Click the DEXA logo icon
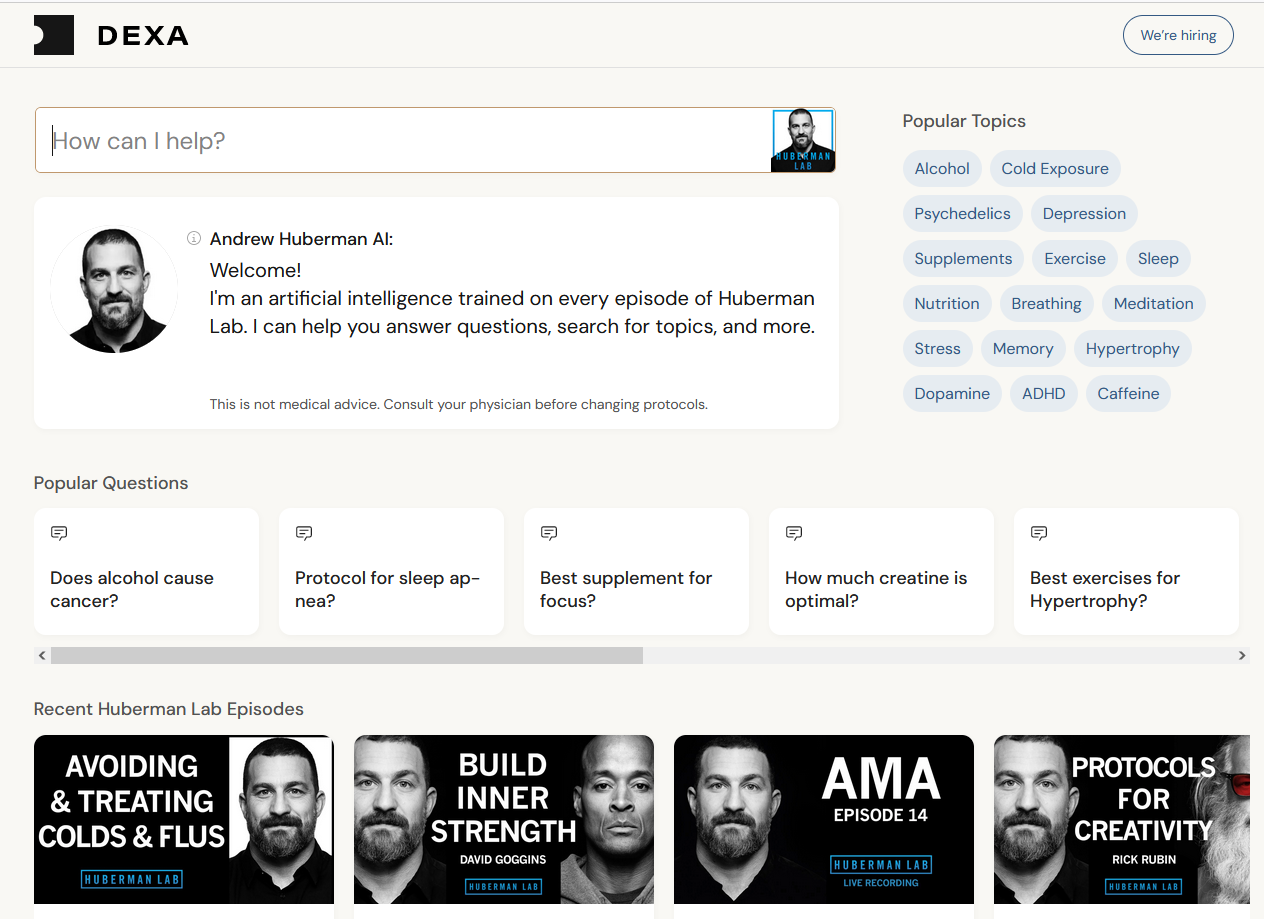The height and width of the screenshot is (919, 1264). click(54, 35)
